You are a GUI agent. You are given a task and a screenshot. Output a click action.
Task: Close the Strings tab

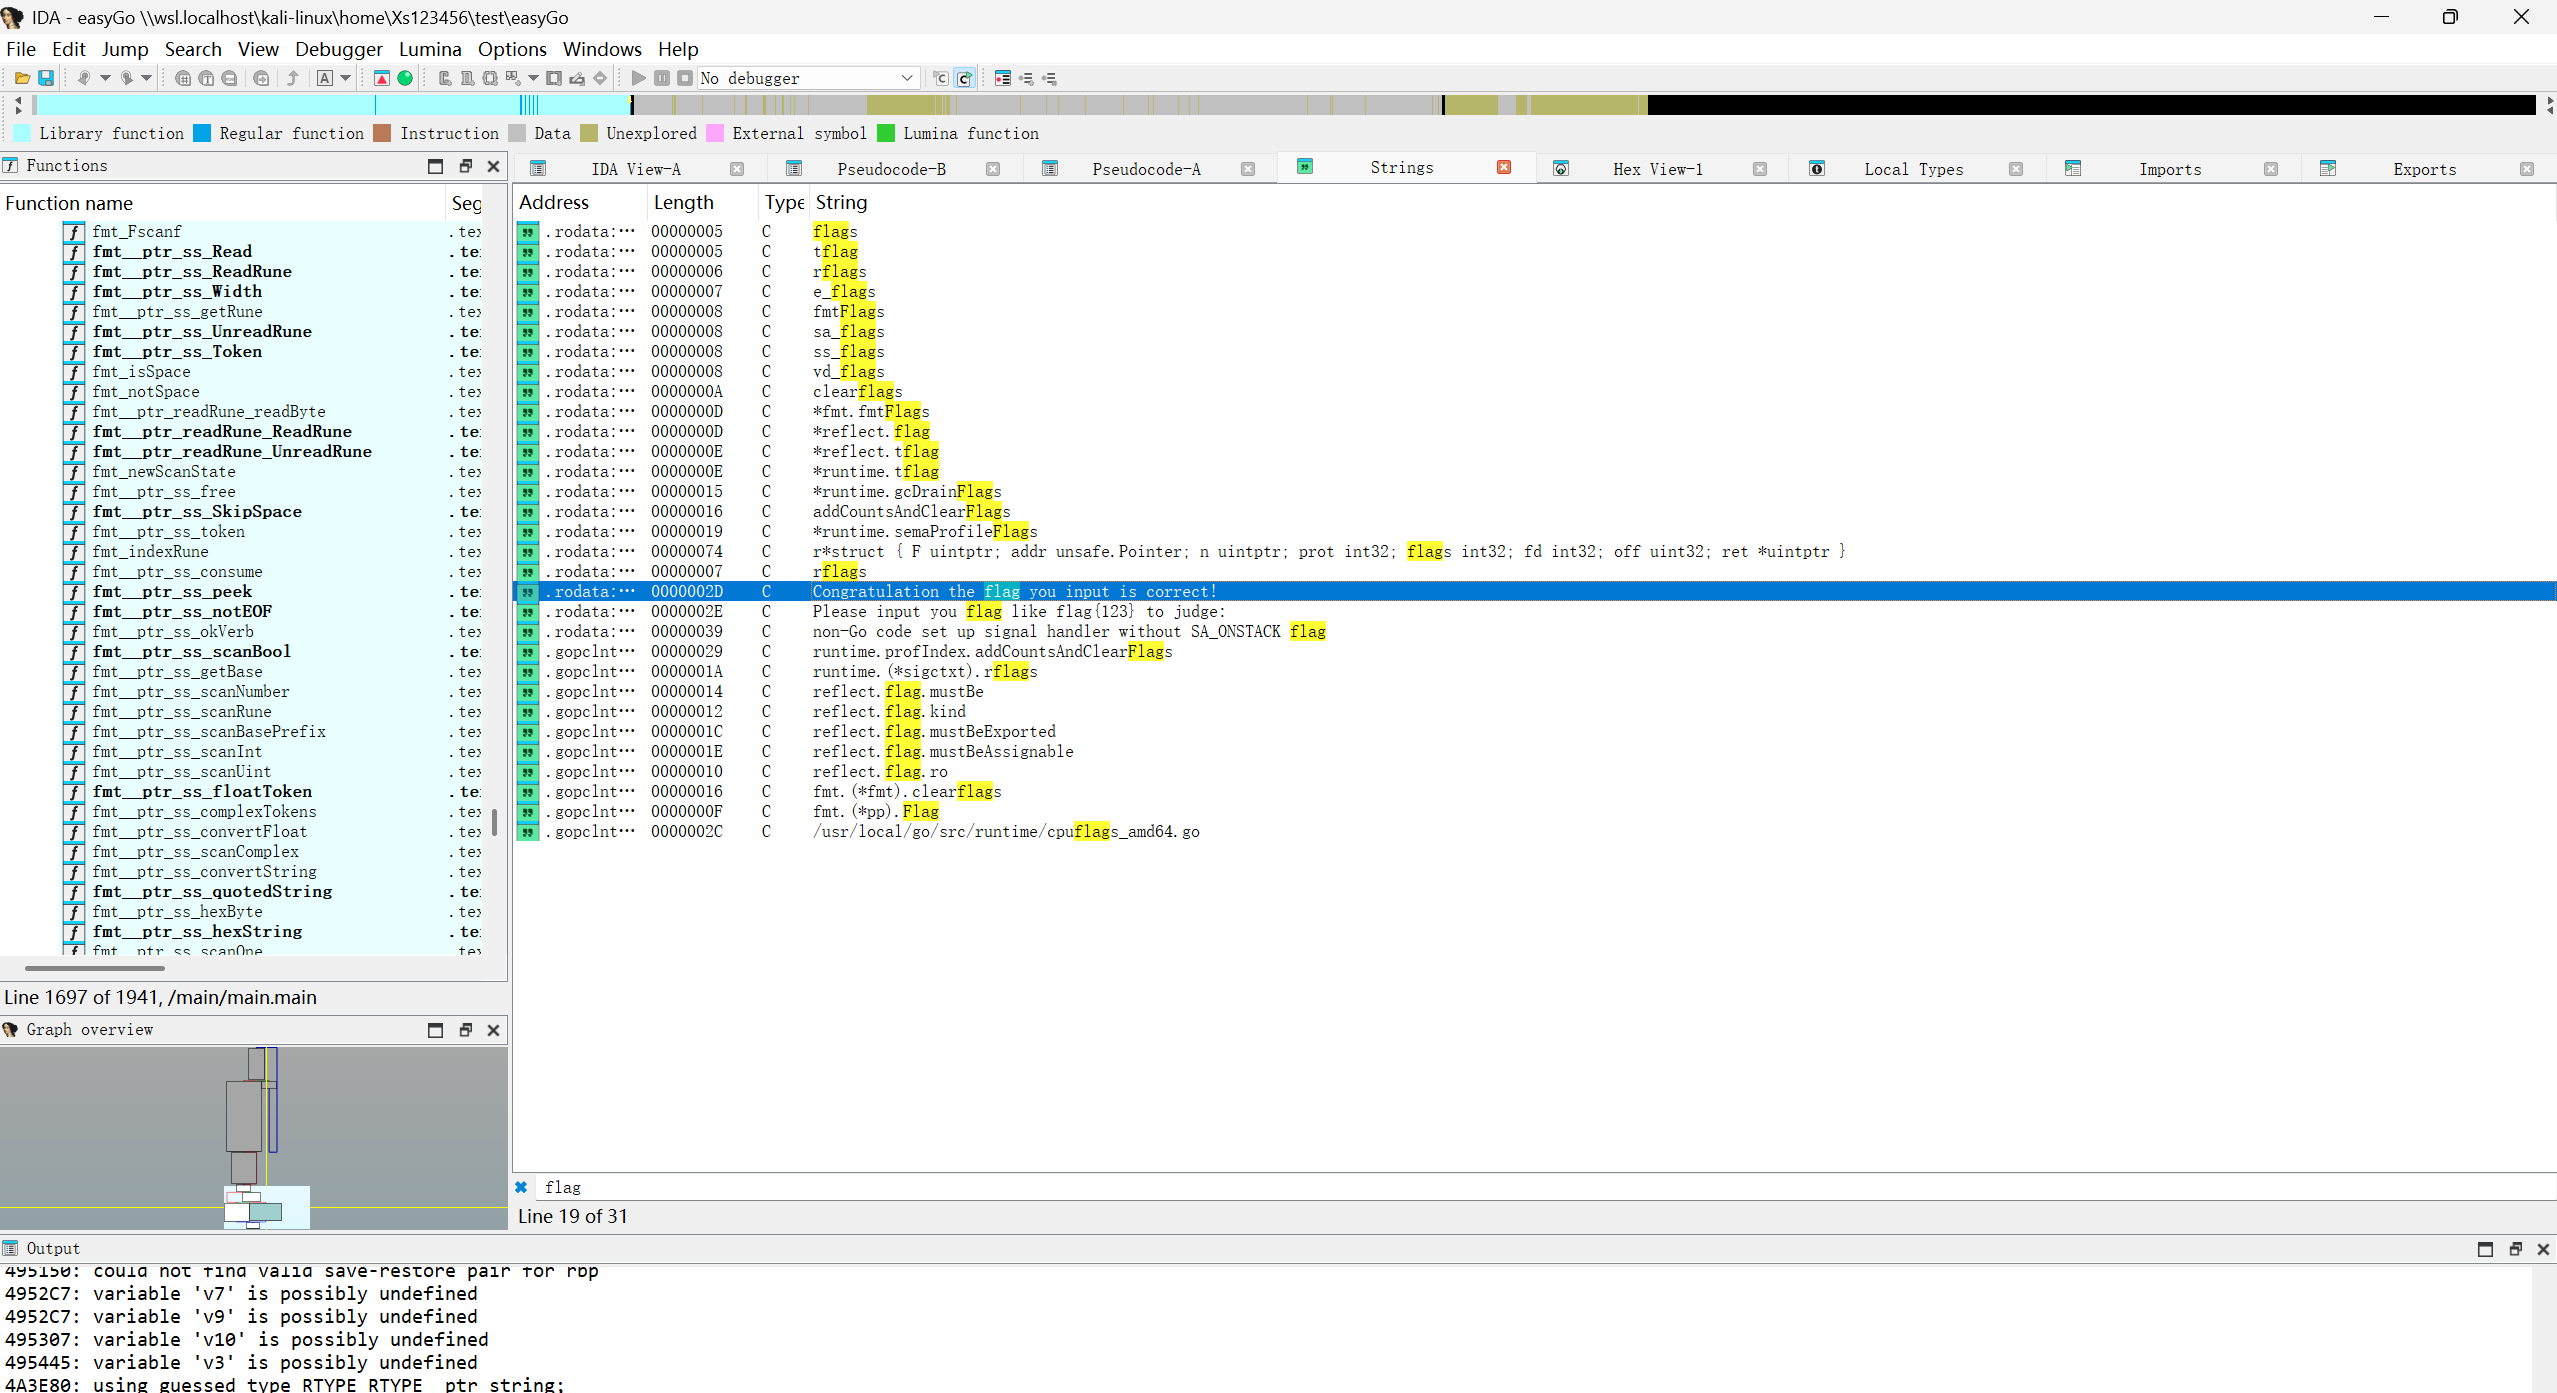[x=1503, y=168]
